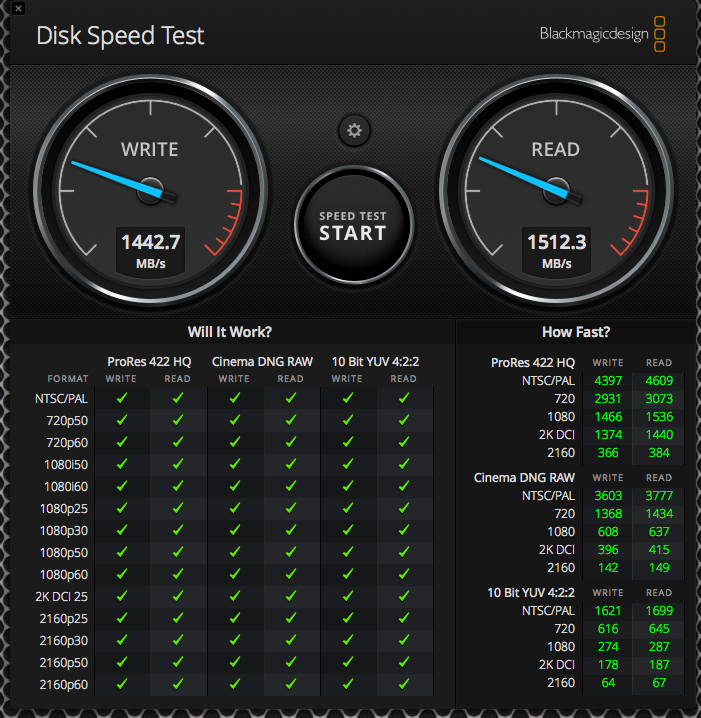This screenshot has height=718, width=701.
Task: Select the 1512.3 MB/s read readout
Action: pos(556,251)
